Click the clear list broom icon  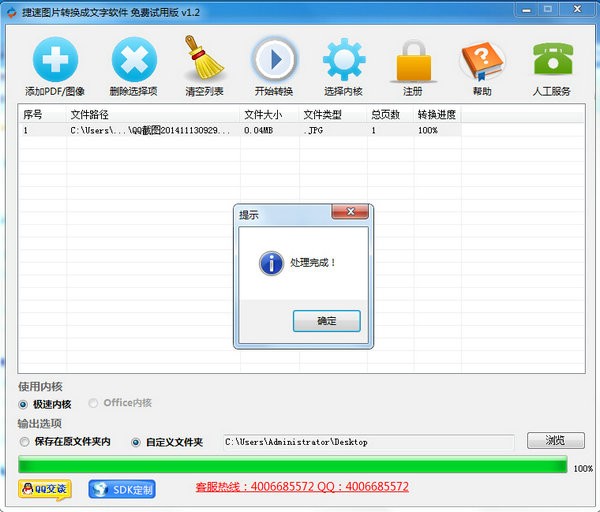coord(204,57)
